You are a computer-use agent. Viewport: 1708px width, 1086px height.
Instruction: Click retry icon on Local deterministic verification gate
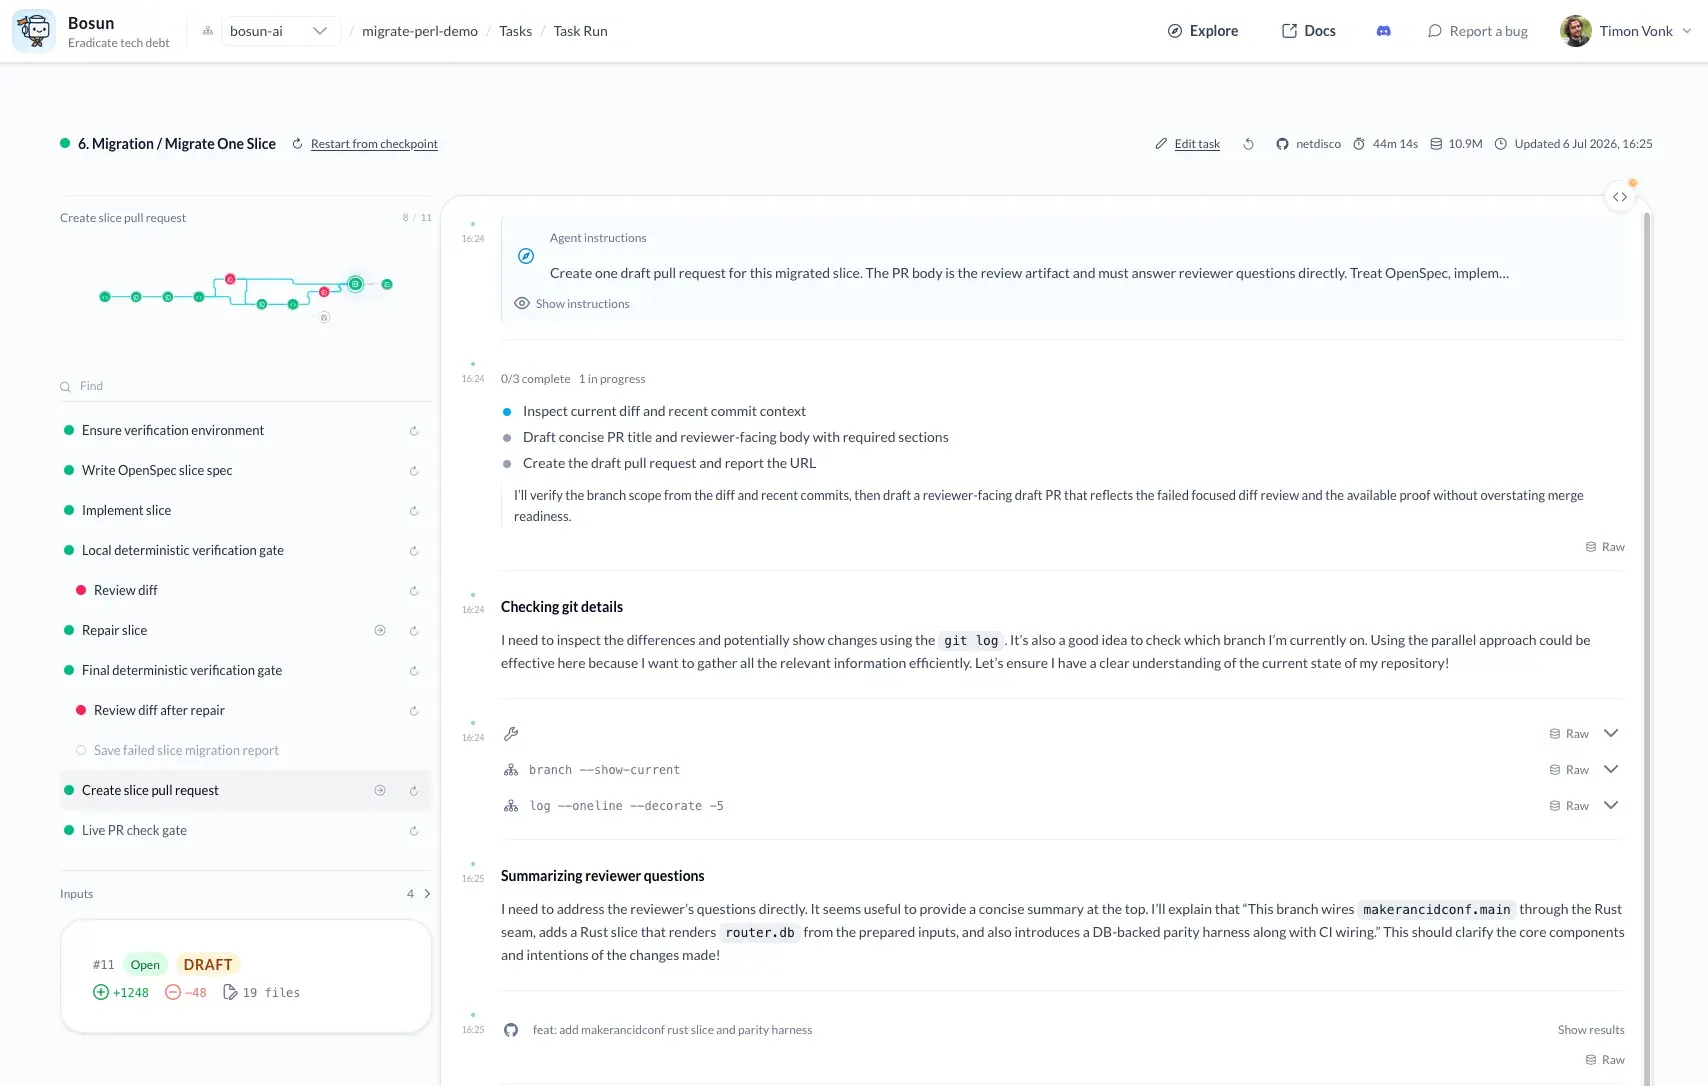pyautogui.click(x=414, y=551)
